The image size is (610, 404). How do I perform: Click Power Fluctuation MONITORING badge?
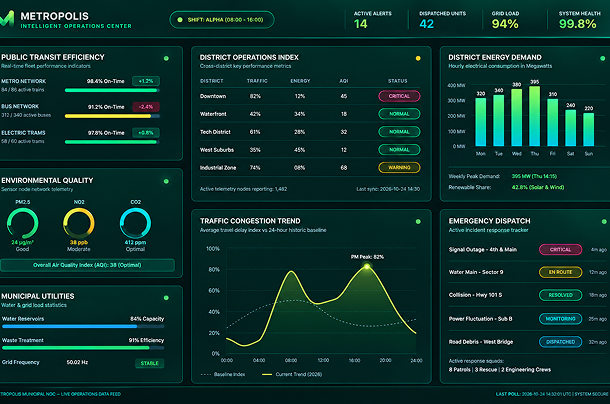(x=560, y=319)
